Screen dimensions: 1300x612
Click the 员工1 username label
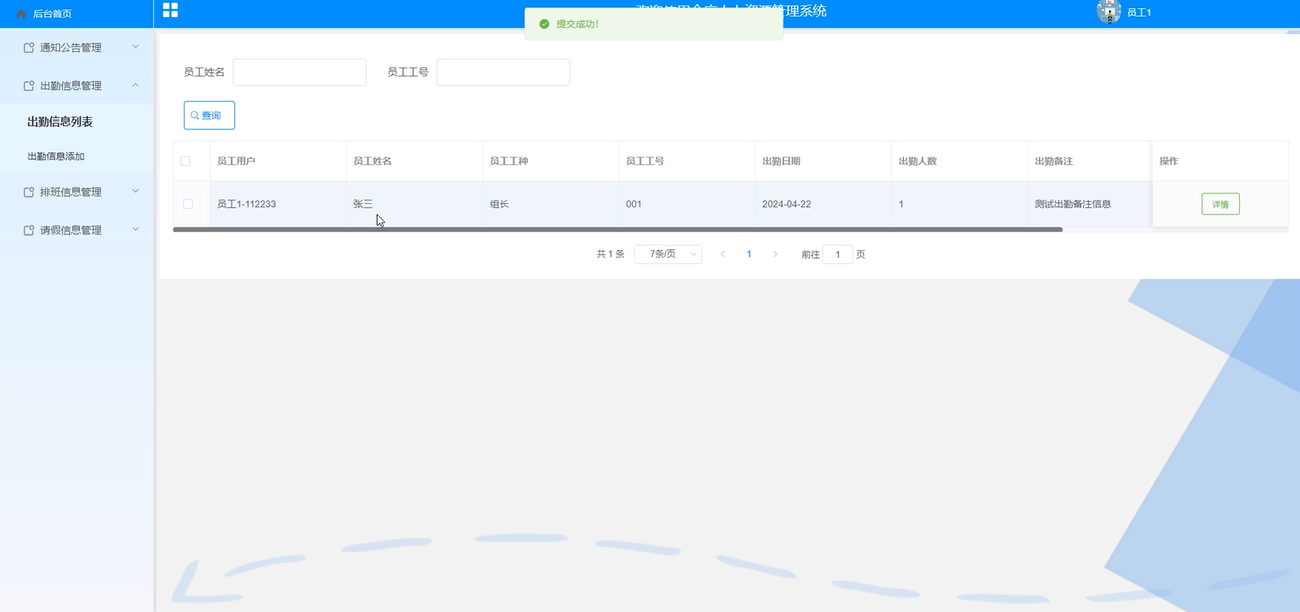click(x=1139, y=13)
